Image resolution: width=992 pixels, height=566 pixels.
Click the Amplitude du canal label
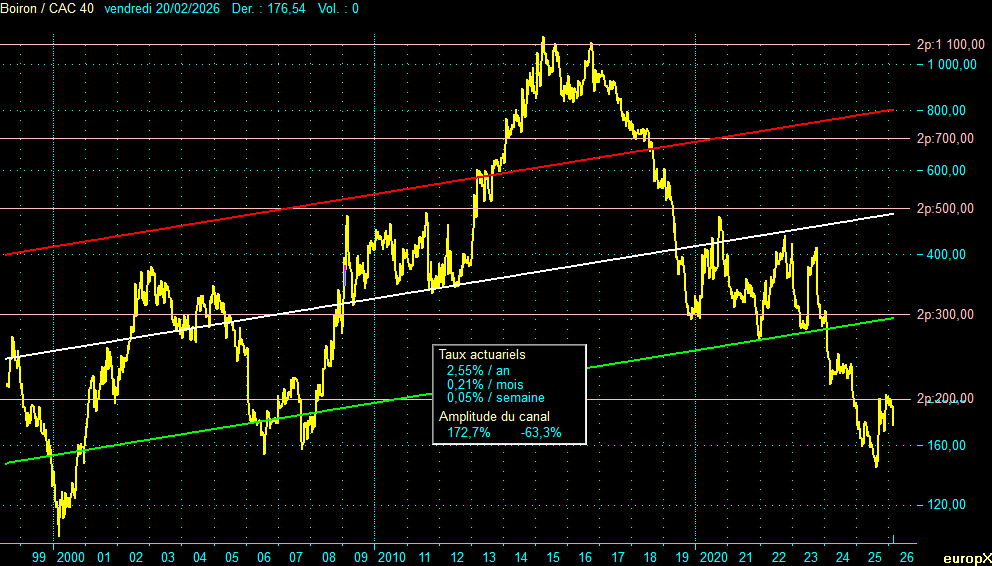[494, 417]
